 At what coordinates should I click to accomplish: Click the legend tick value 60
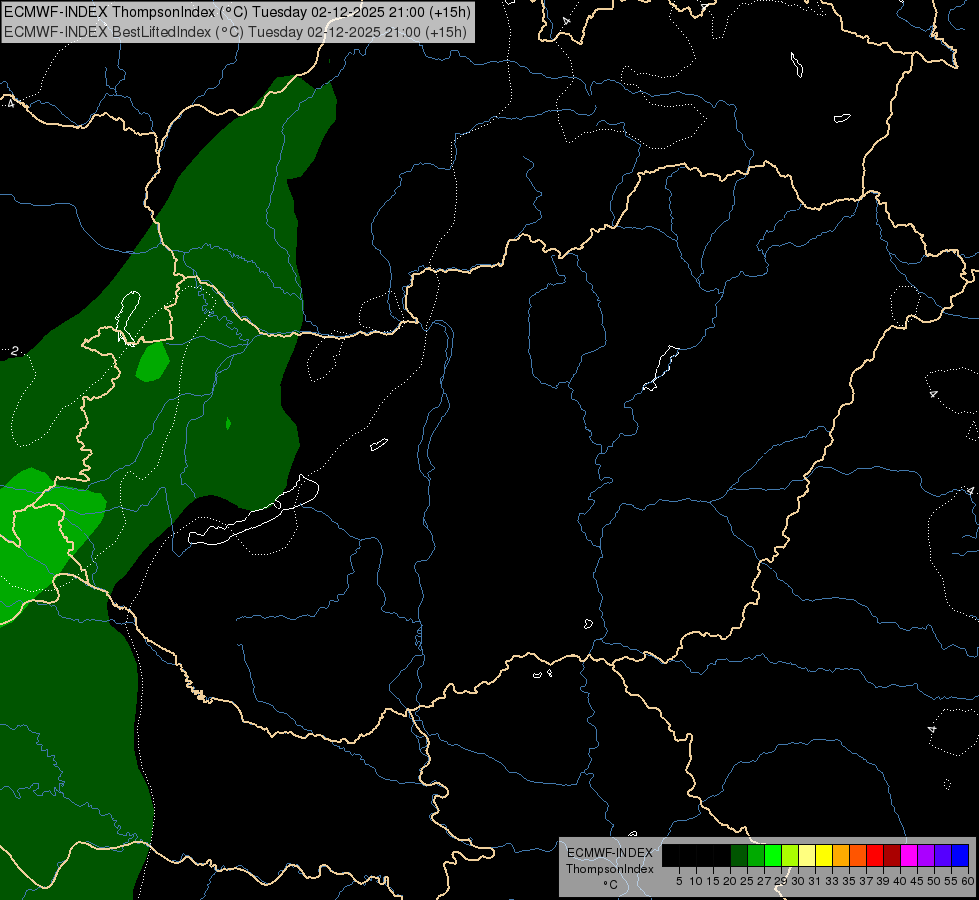tap(968, 881)
